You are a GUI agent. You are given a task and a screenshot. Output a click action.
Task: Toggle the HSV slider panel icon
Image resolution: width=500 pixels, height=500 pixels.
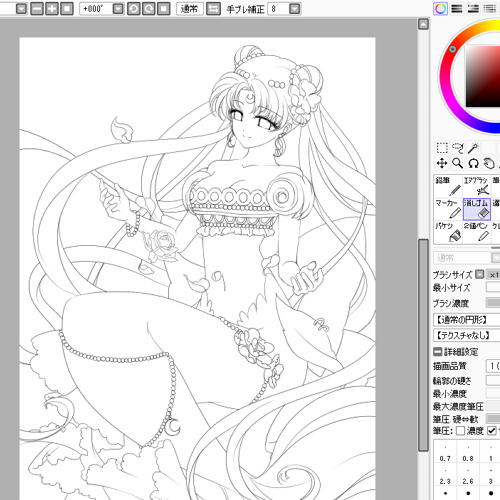point(473,9)
